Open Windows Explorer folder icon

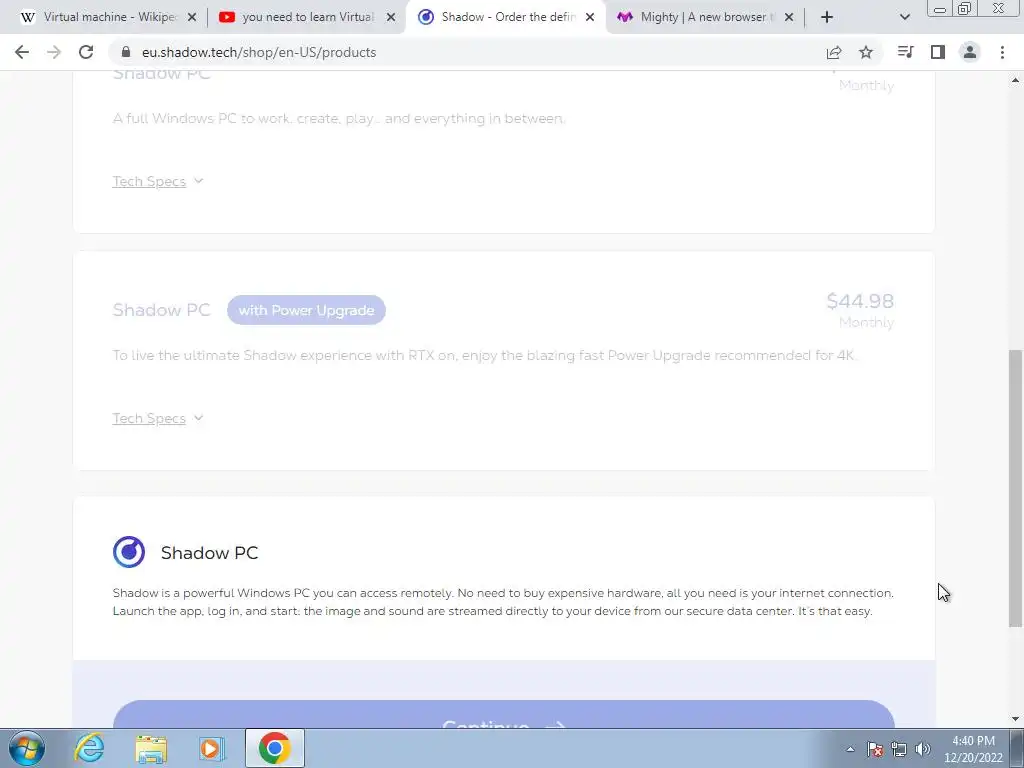click(151, 748)
